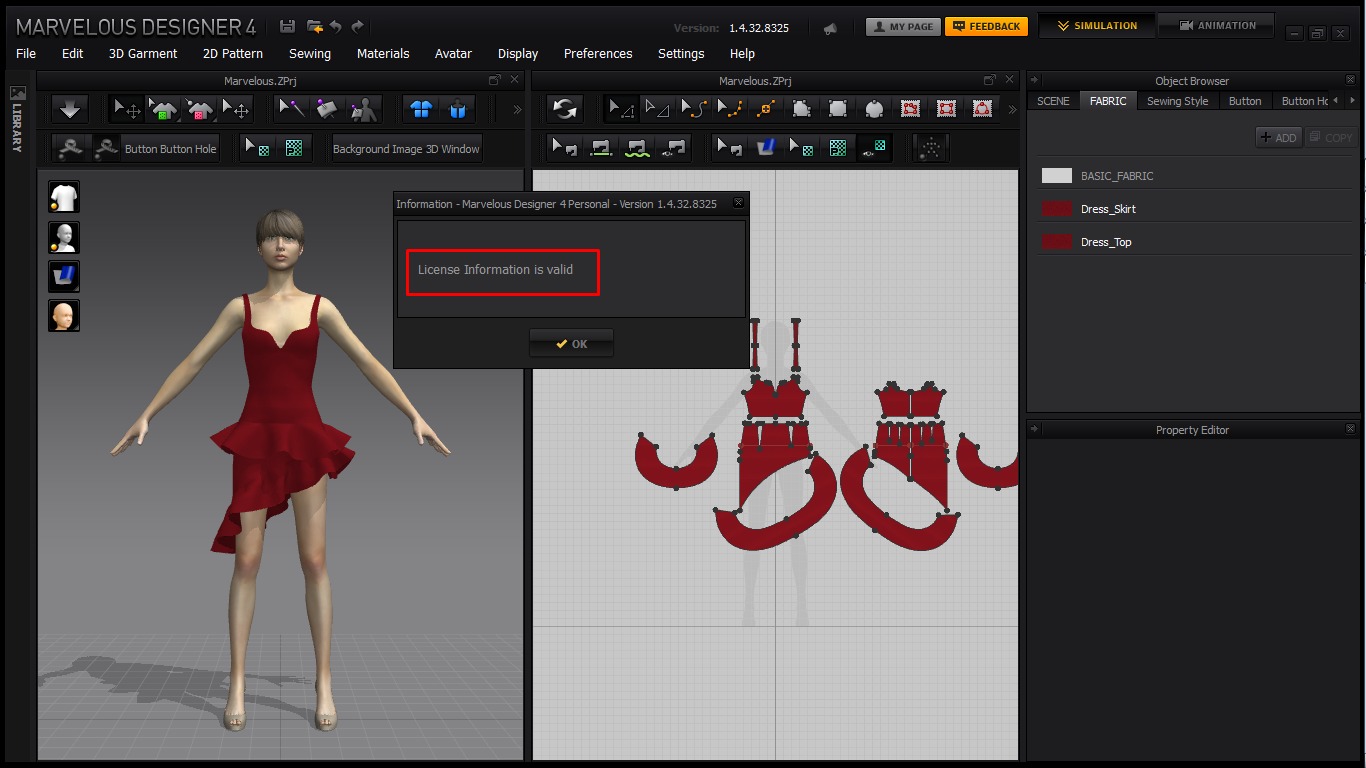Image resolution: width=1366 pixels, height=768 pixels.
Task: Open the vertical LIBRARY side panel
Action: pos(17,120)
